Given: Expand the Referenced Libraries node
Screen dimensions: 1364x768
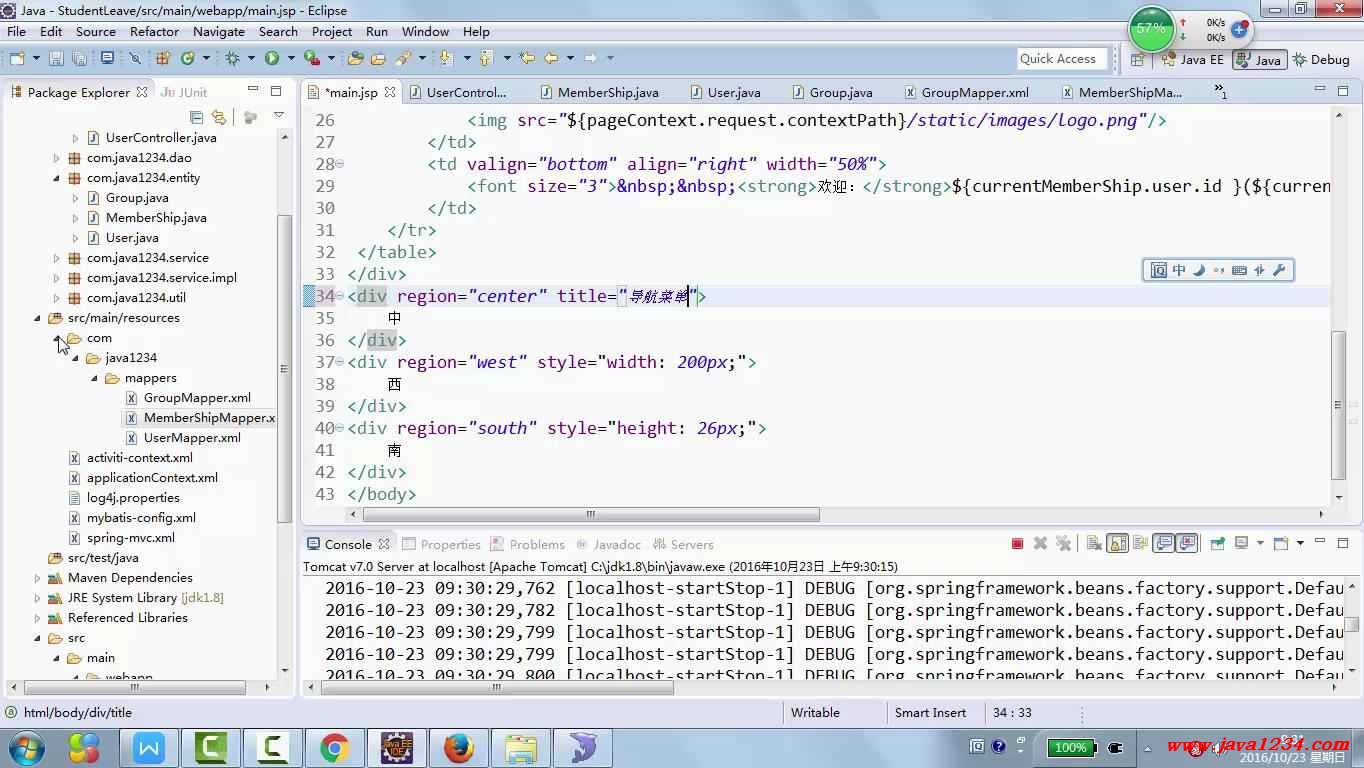Looking at the screenshot, I should (38, 618).
